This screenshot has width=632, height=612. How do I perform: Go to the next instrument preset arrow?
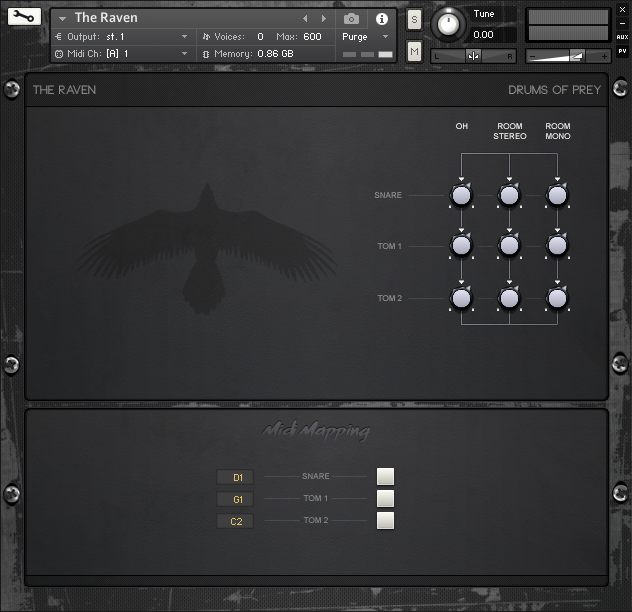[x=323, y=19]
